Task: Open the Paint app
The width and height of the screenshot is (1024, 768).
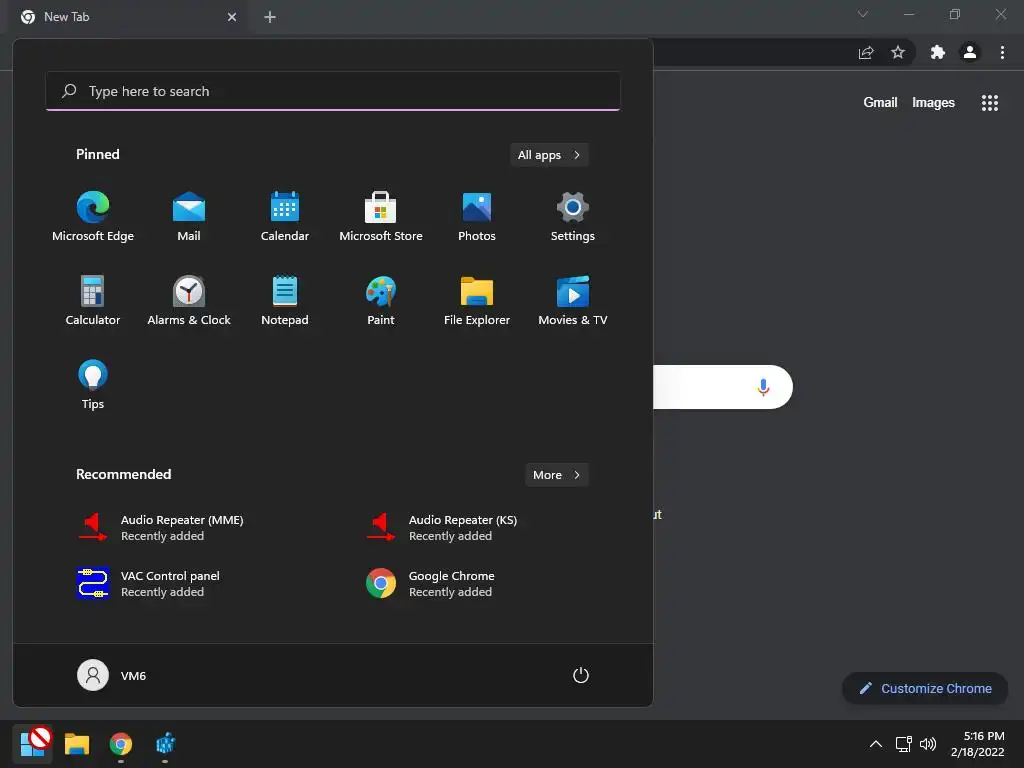Action: tap(381, 300)
